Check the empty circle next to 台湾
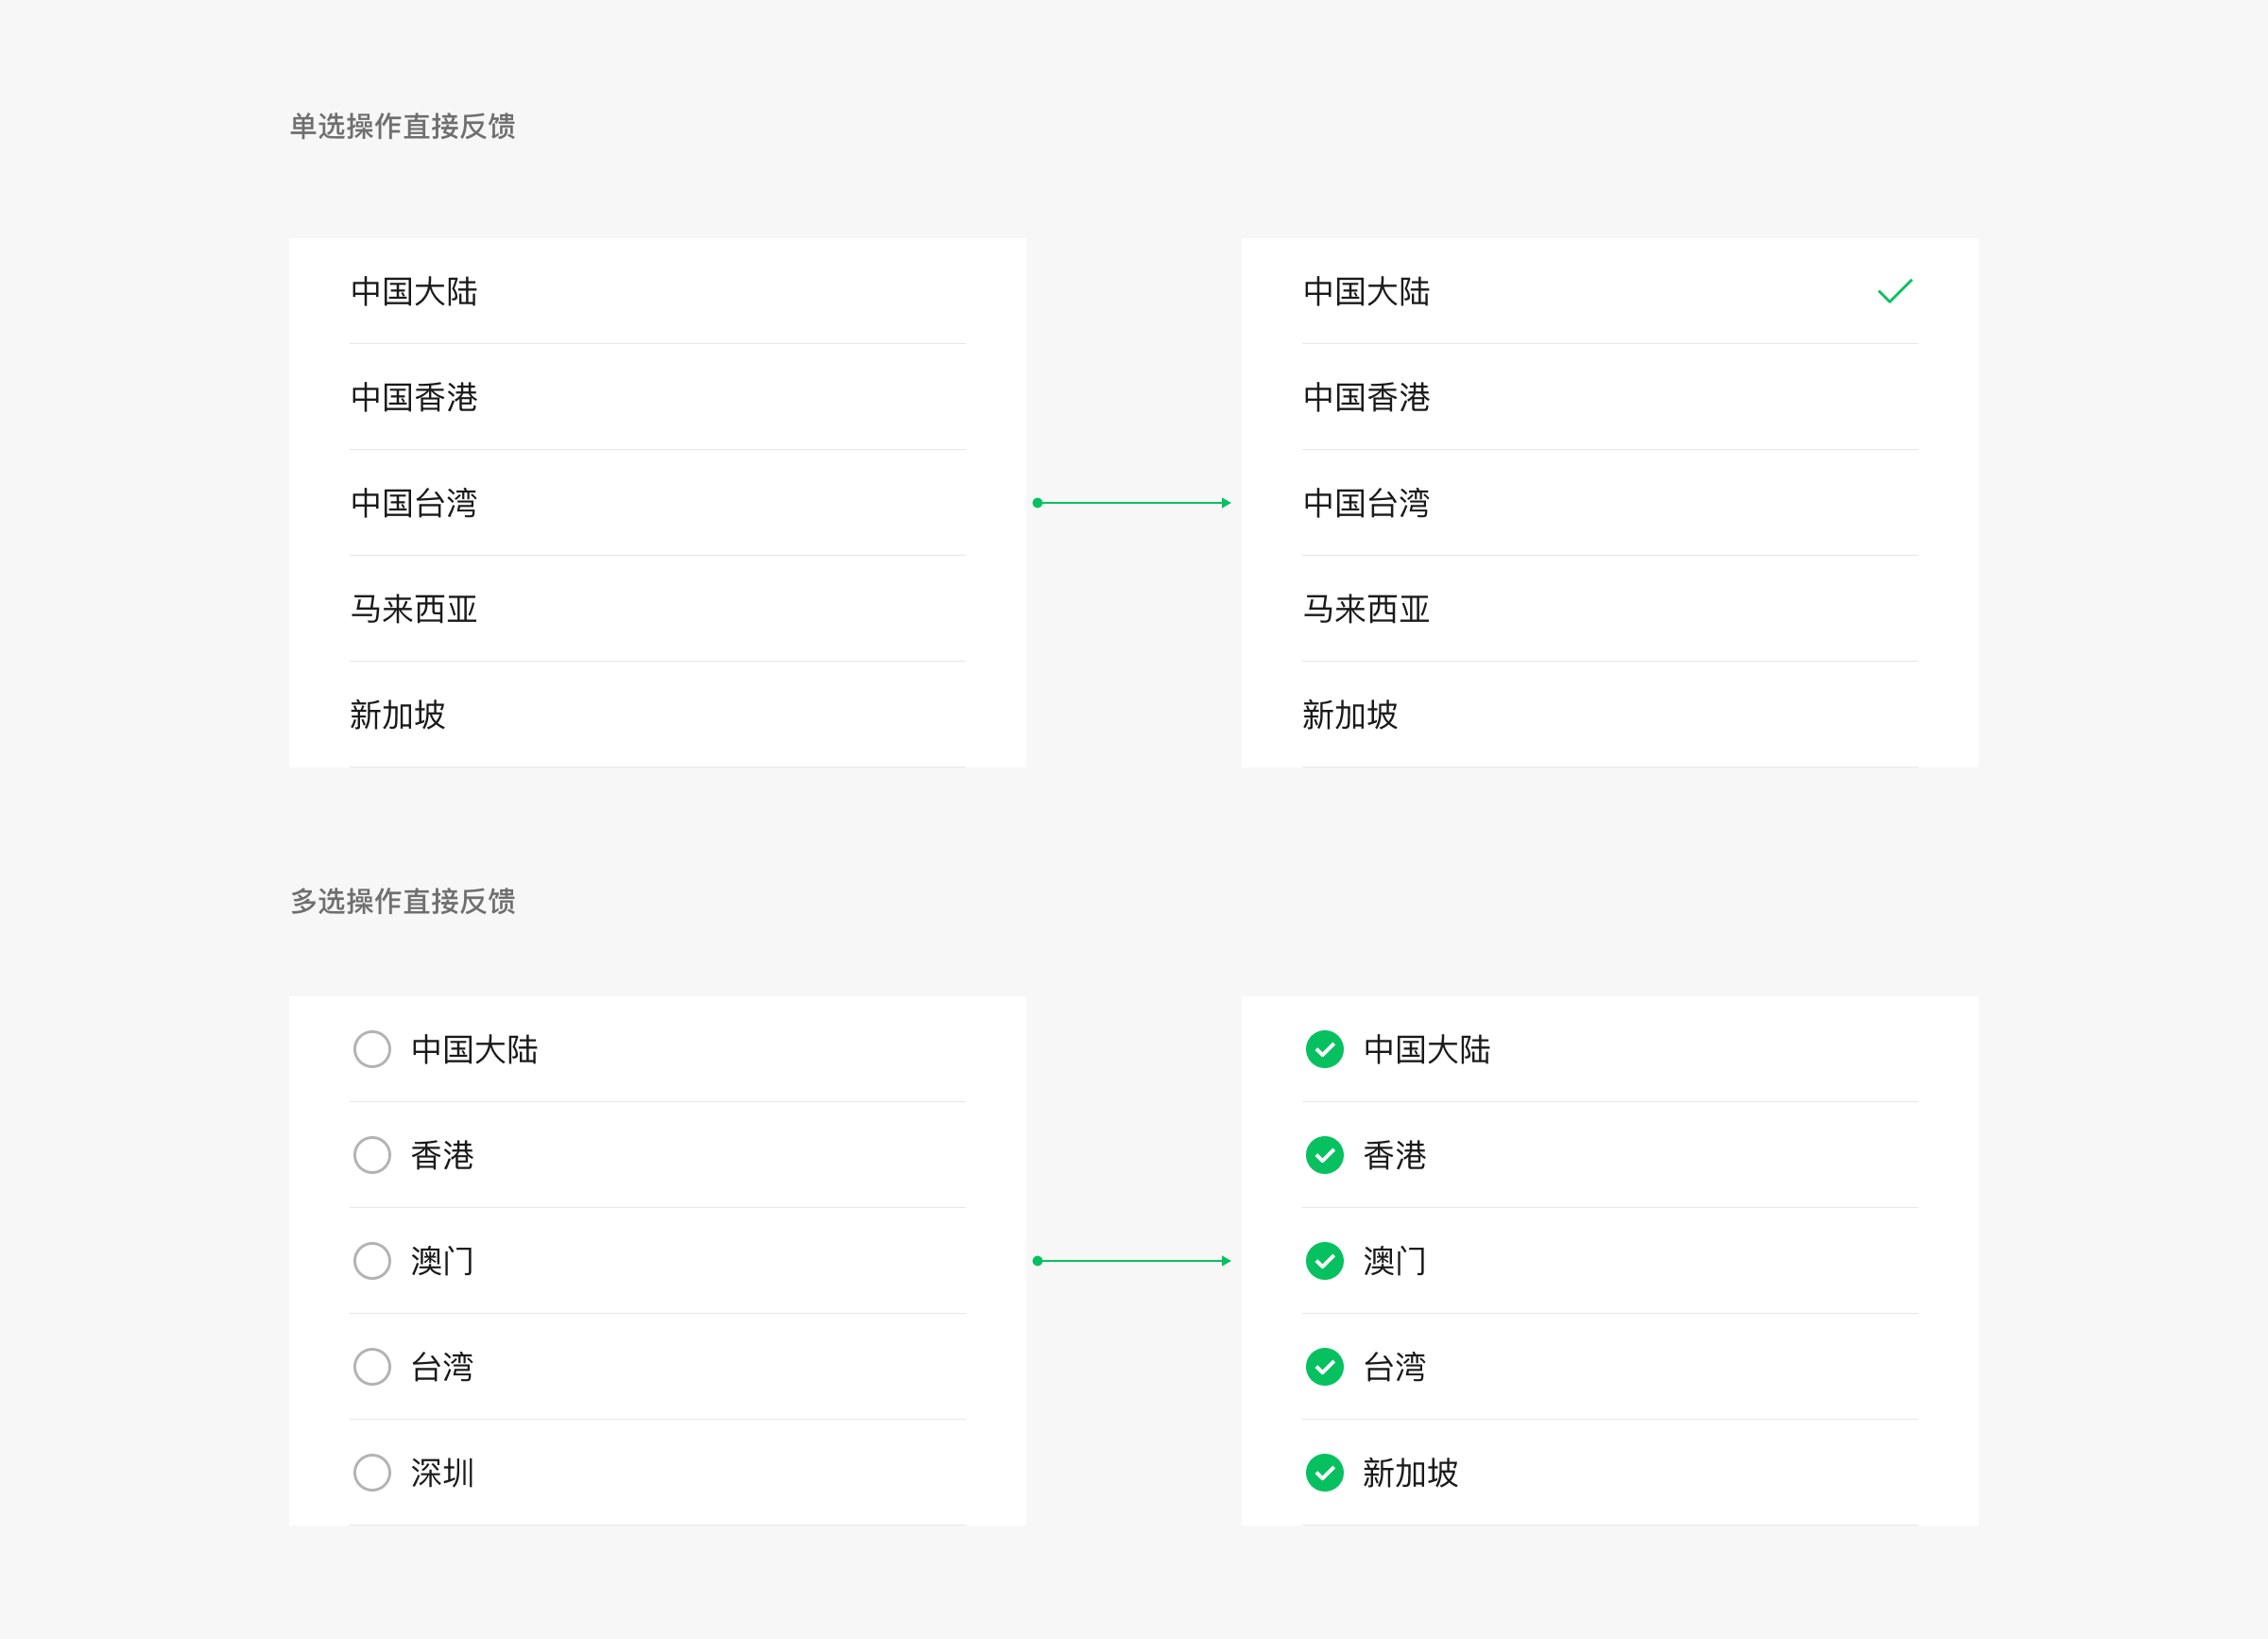Screen dimensions: 2268x1639 (372, 1367)
